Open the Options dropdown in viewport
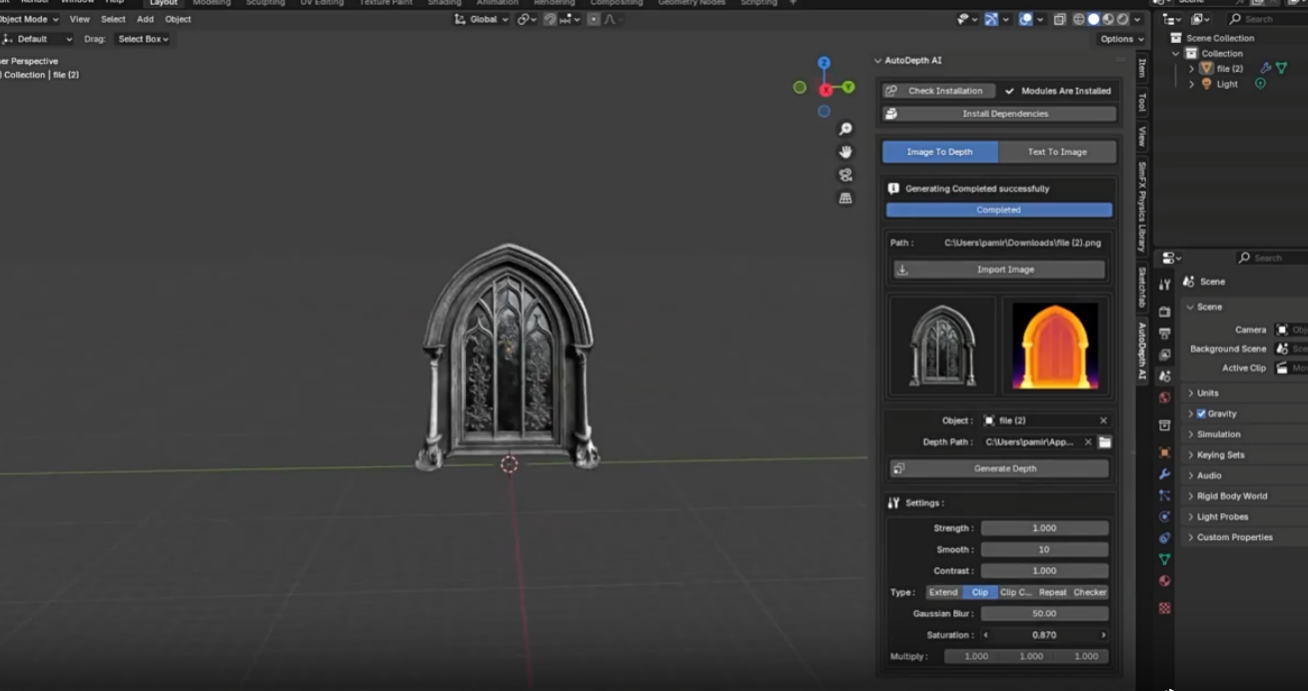 (1121, 39)
